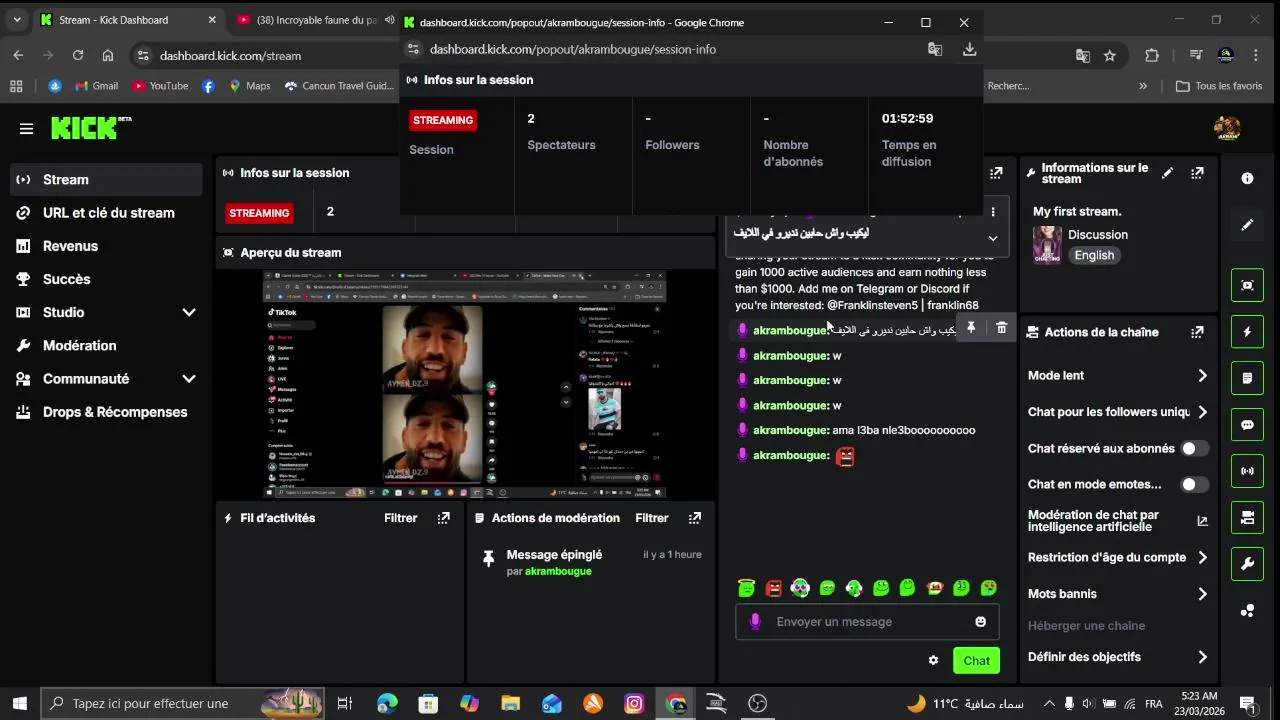Open Mots bannis arrow

[x=1202, y=594]
